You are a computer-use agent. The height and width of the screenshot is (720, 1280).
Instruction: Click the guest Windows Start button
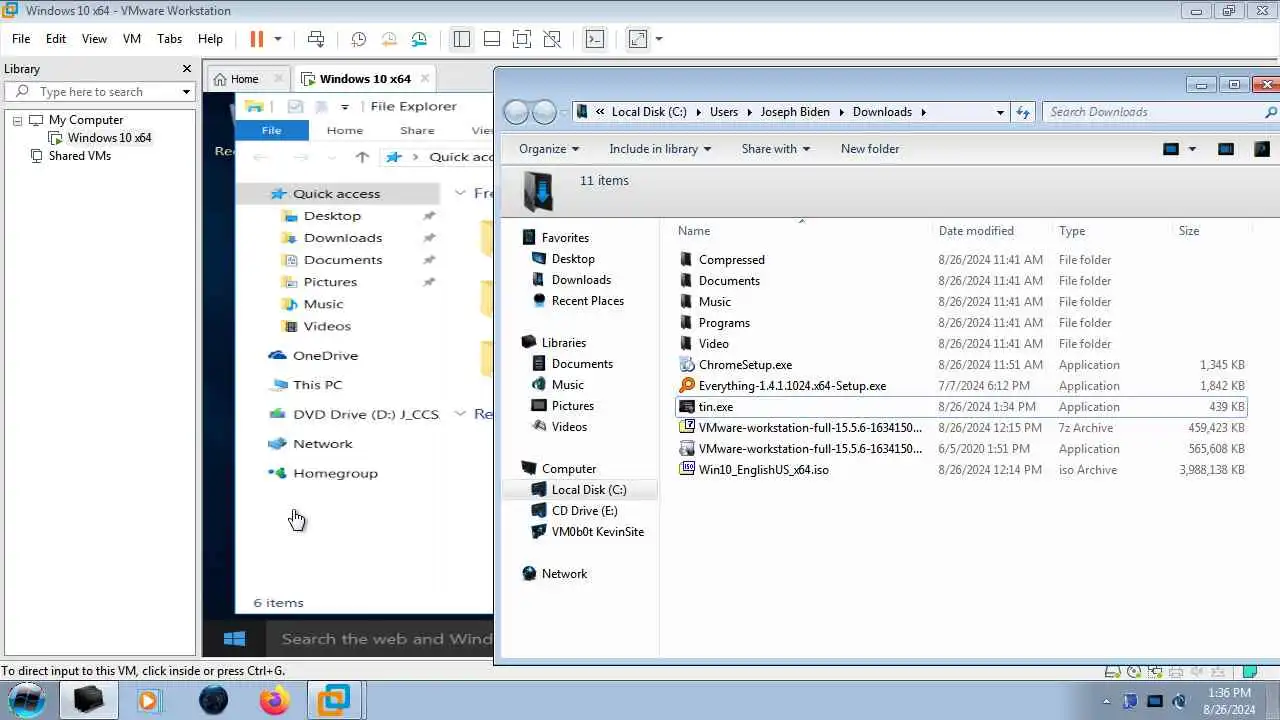click(235, 638)
